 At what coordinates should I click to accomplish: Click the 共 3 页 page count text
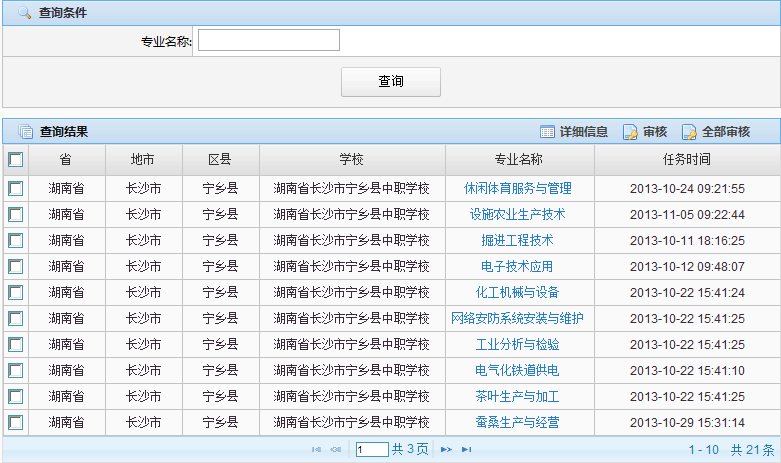point(410,449)
